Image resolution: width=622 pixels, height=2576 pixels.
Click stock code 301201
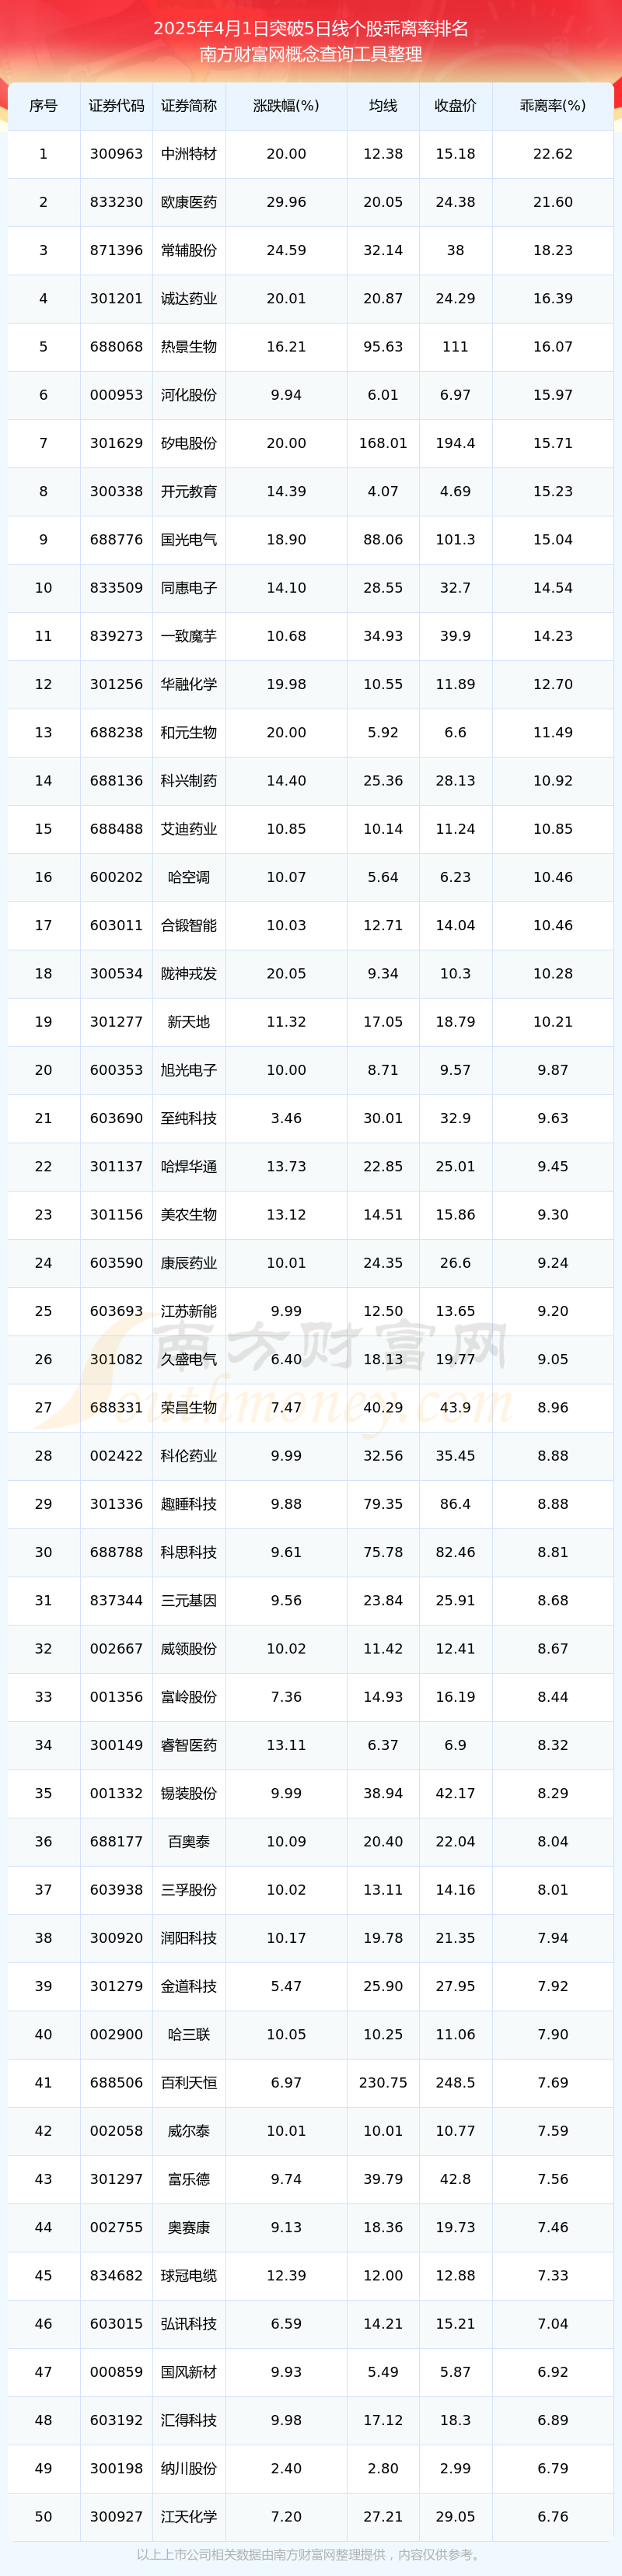[x=116, y=298]
